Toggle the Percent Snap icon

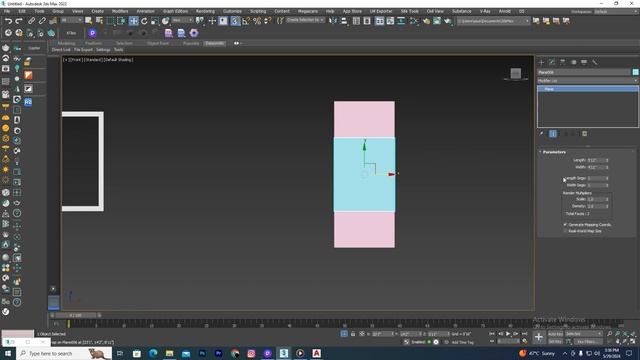coord(257,21)
